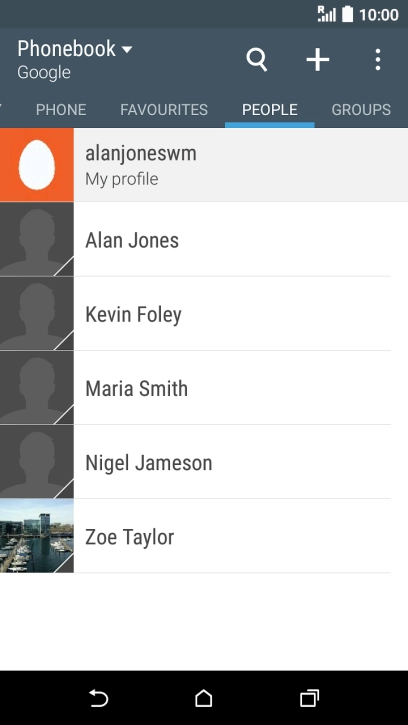This screenshot has width=408, height=725.
Task: Open the Google account filter label
Action: (x=44, y=73)
